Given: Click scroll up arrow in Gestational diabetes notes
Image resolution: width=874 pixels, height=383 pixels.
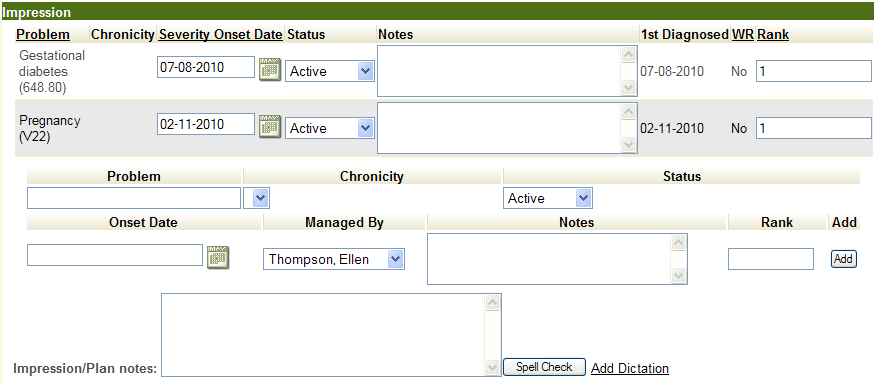Looking at the screenshot, I should 629,54.
